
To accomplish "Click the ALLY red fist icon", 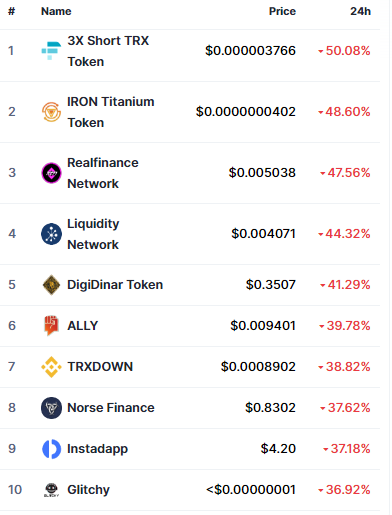I will click(51, 326).
